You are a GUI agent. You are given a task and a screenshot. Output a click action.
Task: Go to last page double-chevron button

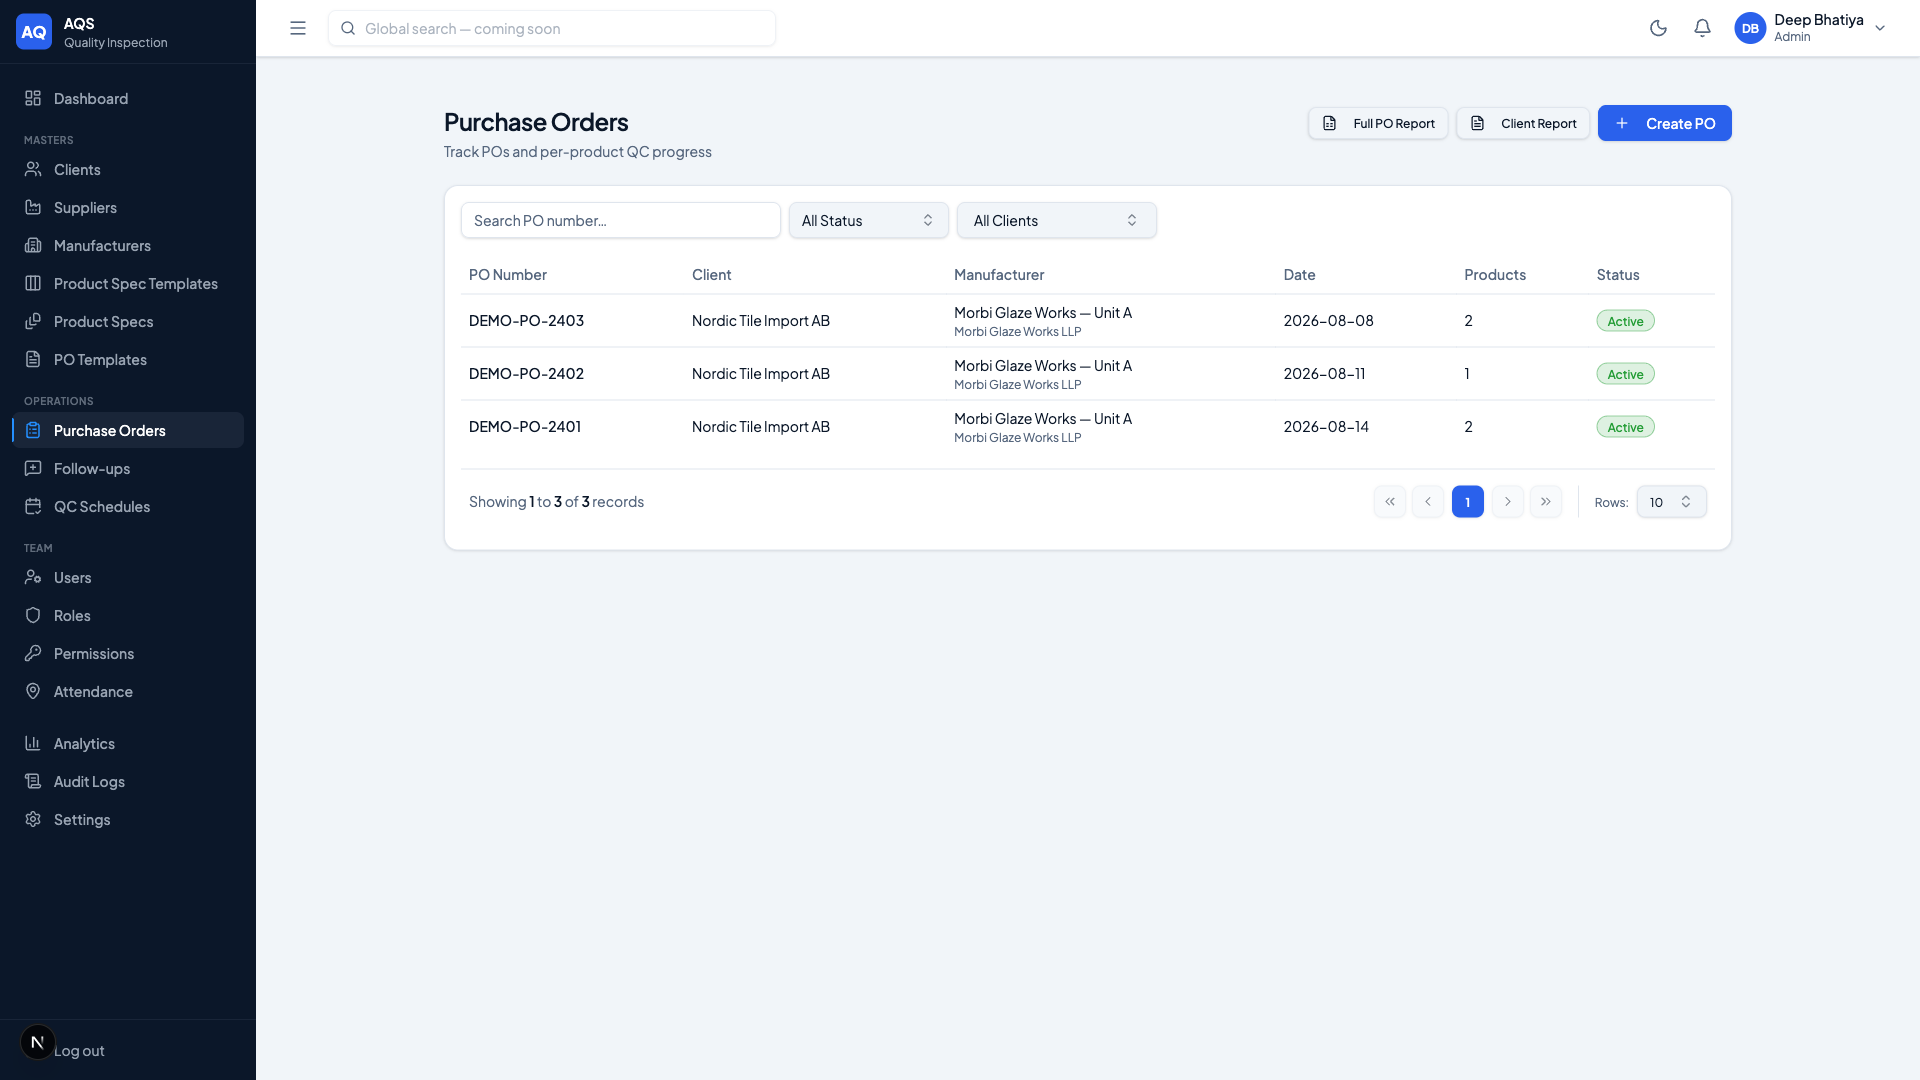1546,502
